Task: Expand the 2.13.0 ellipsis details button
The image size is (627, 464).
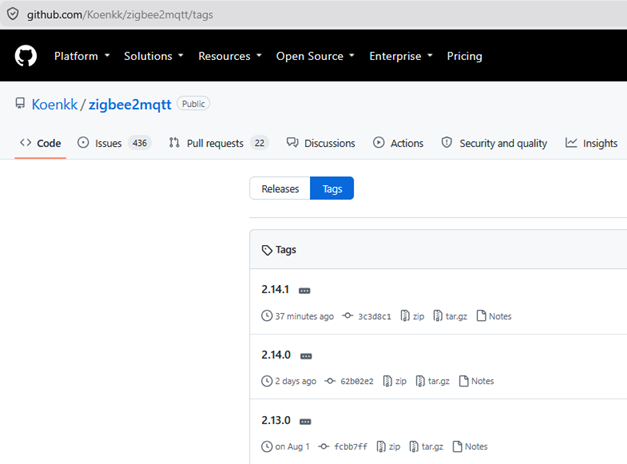Action: (x=306, y=422)
